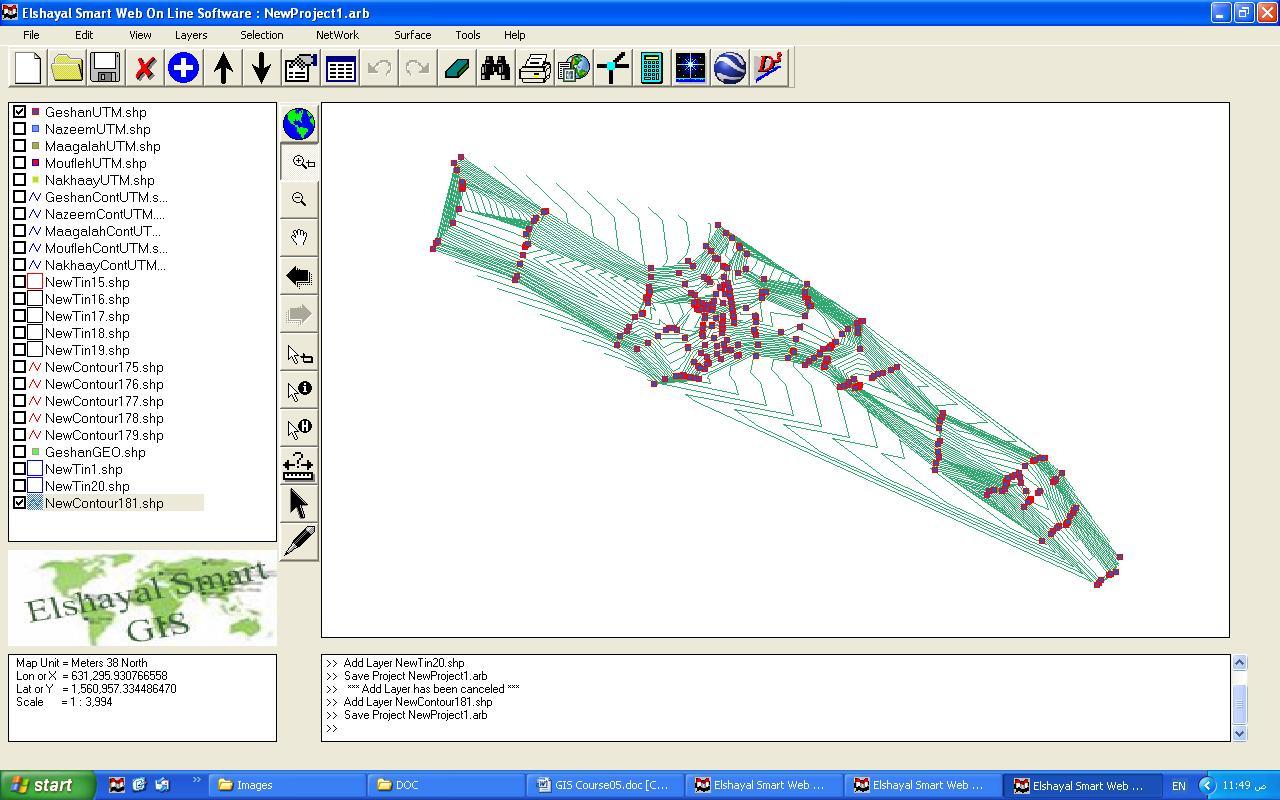Remove layer with red X icon
The image size is (1280, 800).
[x=145, y=68]
